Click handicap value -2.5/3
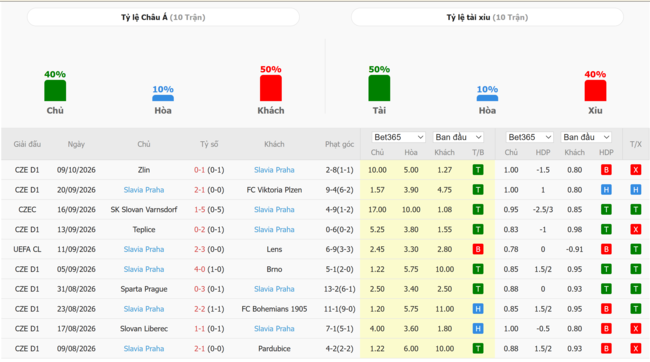Image resolution: width=650 pixels, height=362 pixels. 543,209
